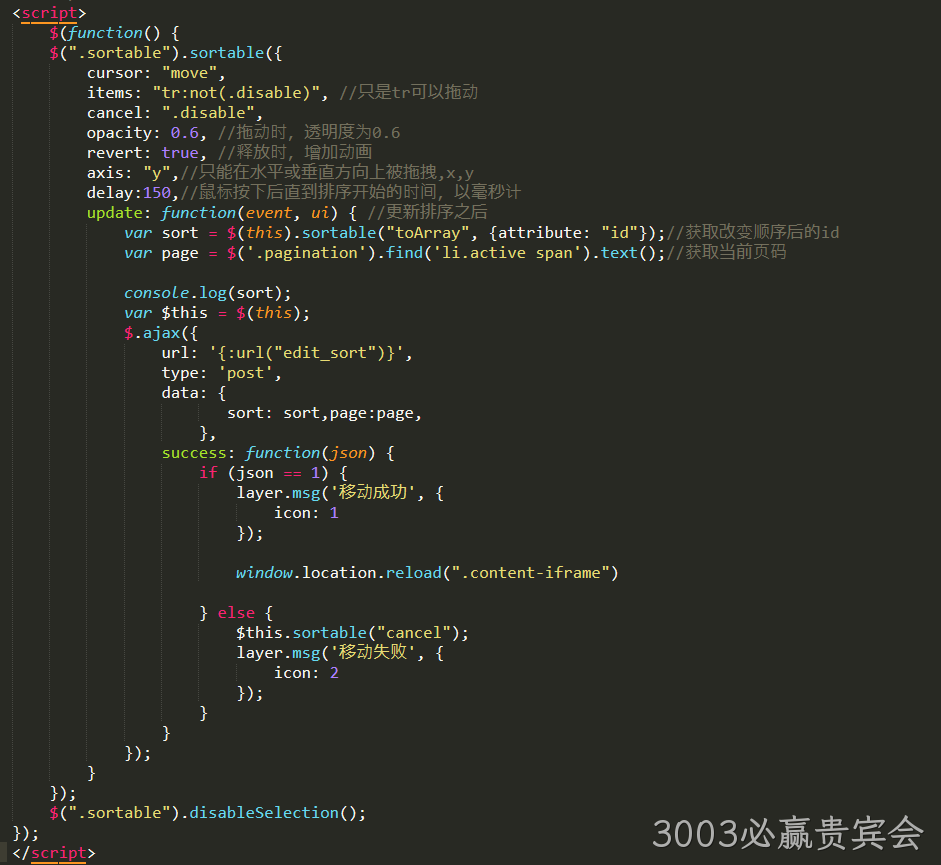Select the cancel property name
Image resolution: width=941 pixels, height=865 pixels.
pos(115,113)
